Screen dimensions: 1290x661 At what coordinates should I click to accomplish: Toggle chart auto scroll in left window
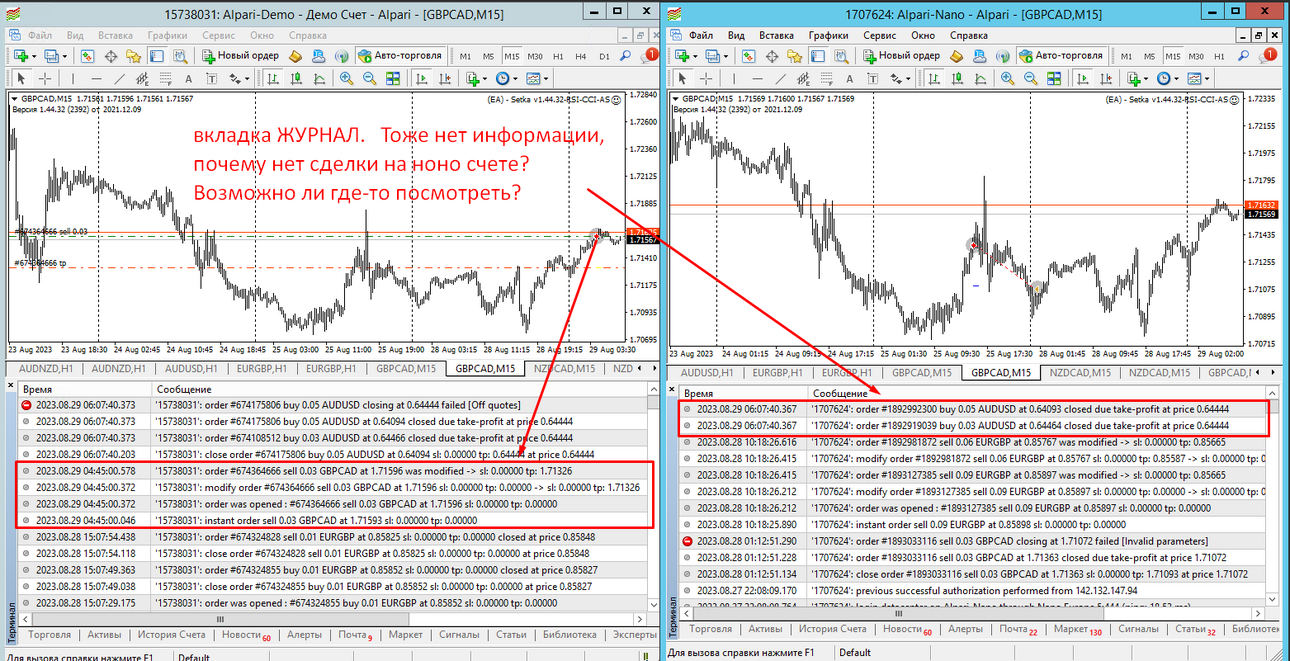click(422, 78)
